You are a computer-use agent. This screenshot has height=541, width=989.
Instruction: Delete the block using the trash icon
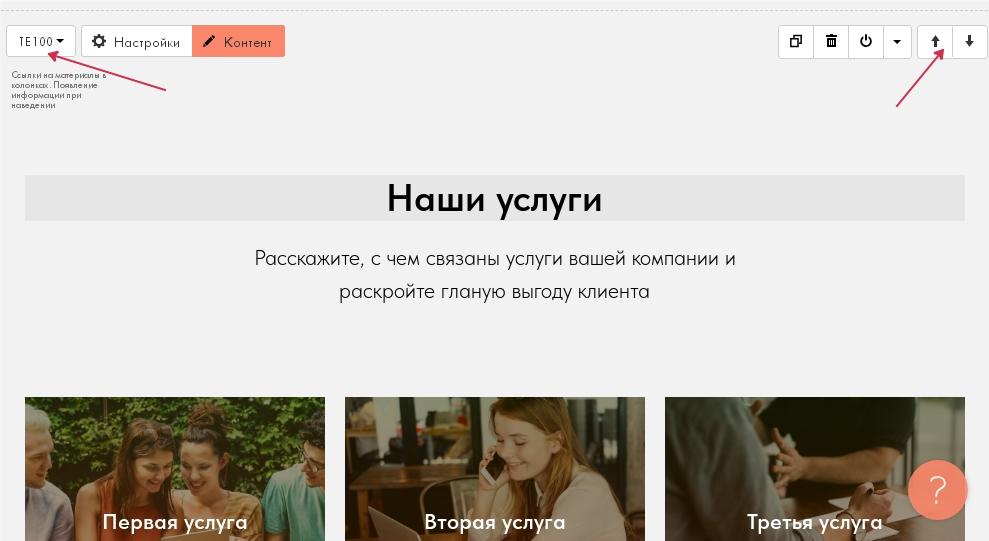click(x=831, y=42)
